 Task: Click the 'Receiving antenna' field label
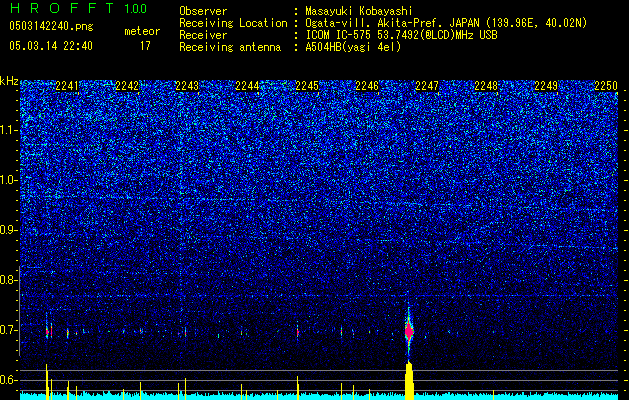click(230, 47)
